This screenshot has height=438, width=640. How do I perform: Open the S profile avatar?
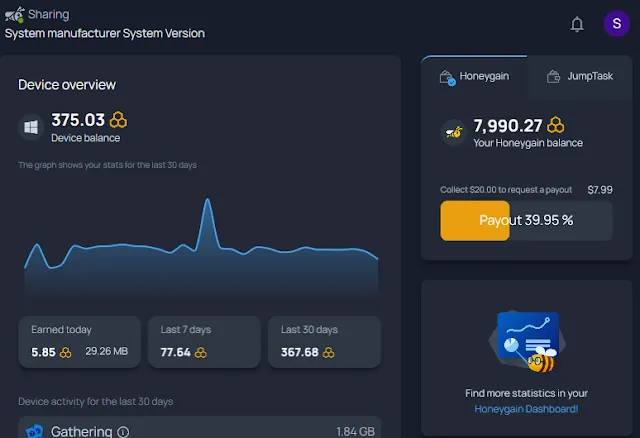click(616, 23)
